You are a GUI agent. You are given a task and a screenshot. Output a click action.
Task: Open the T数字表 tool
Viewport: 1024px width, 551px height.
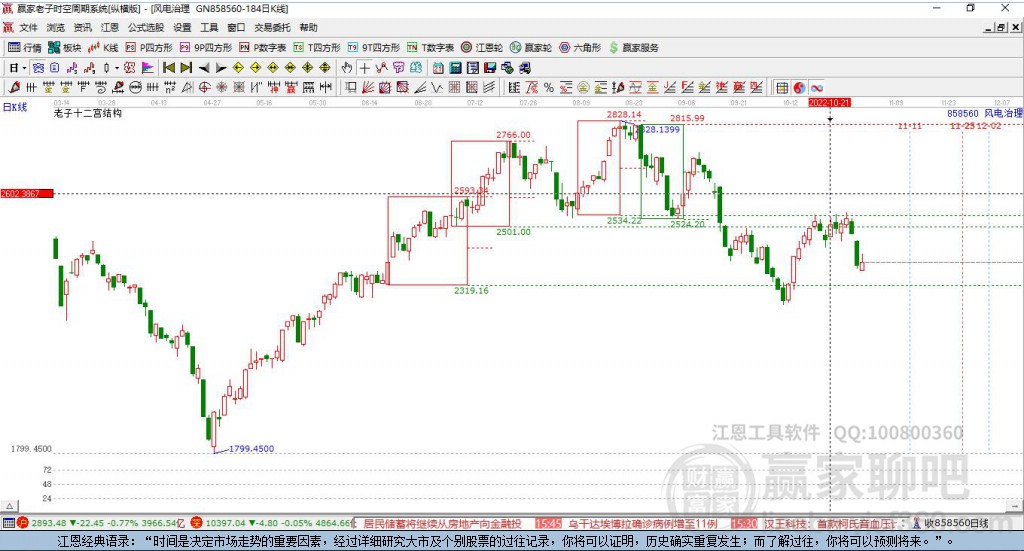point(430,48)
